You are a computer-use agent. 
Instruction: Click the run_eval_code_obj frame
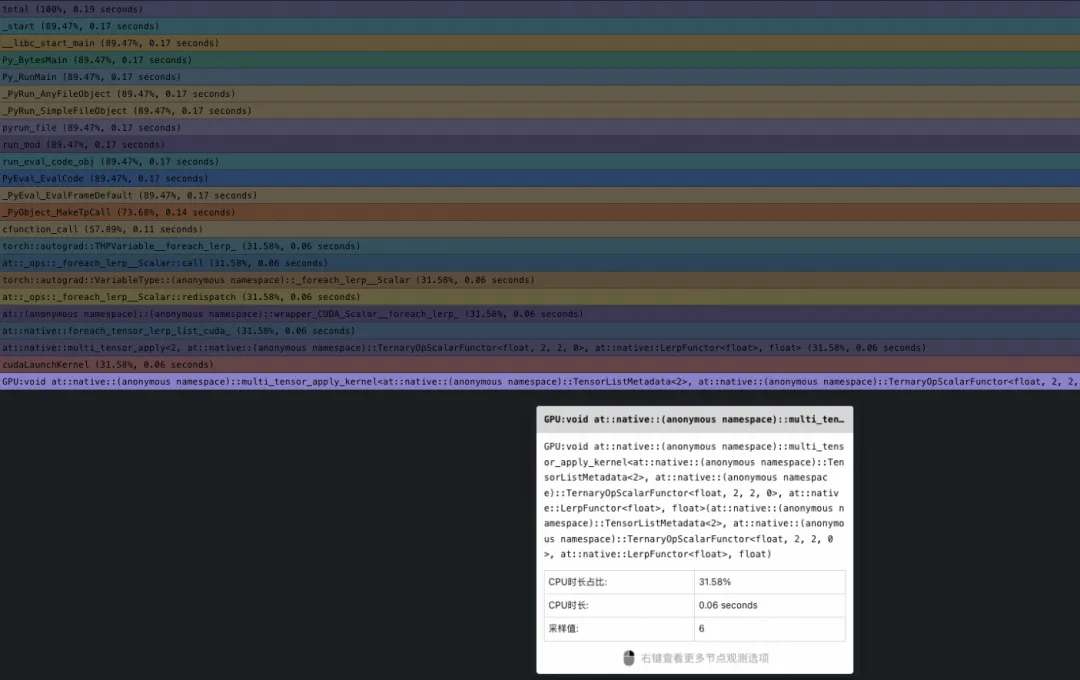point(540,161)
